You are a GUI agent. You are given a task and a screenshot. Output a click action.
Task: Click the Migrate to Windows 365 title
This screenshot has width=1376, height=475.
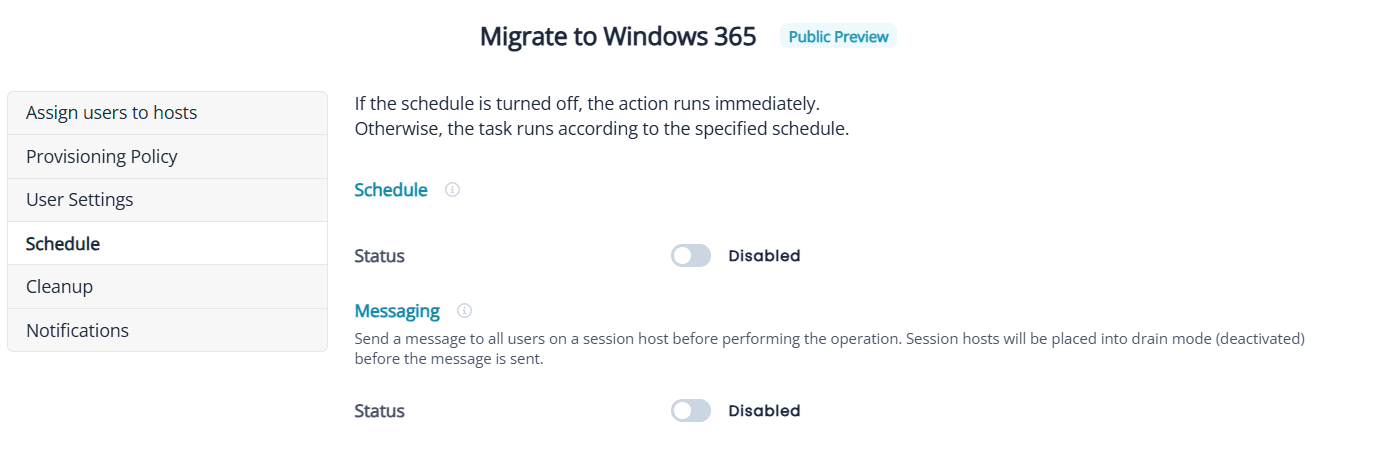click(618, 37)
